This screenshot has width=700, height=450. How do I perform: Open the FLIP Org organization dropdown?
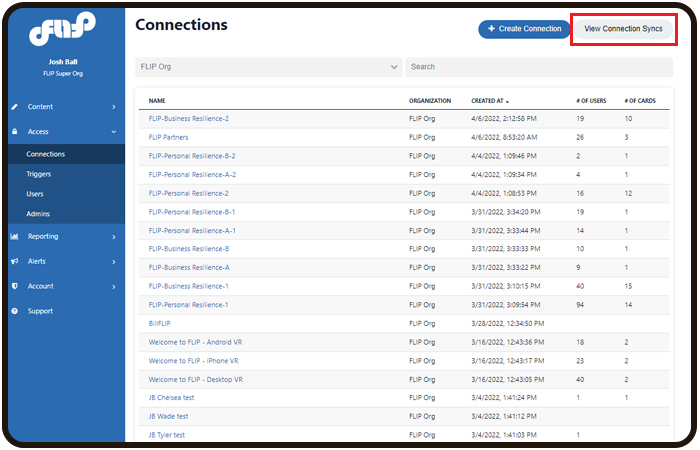point(269,67)
